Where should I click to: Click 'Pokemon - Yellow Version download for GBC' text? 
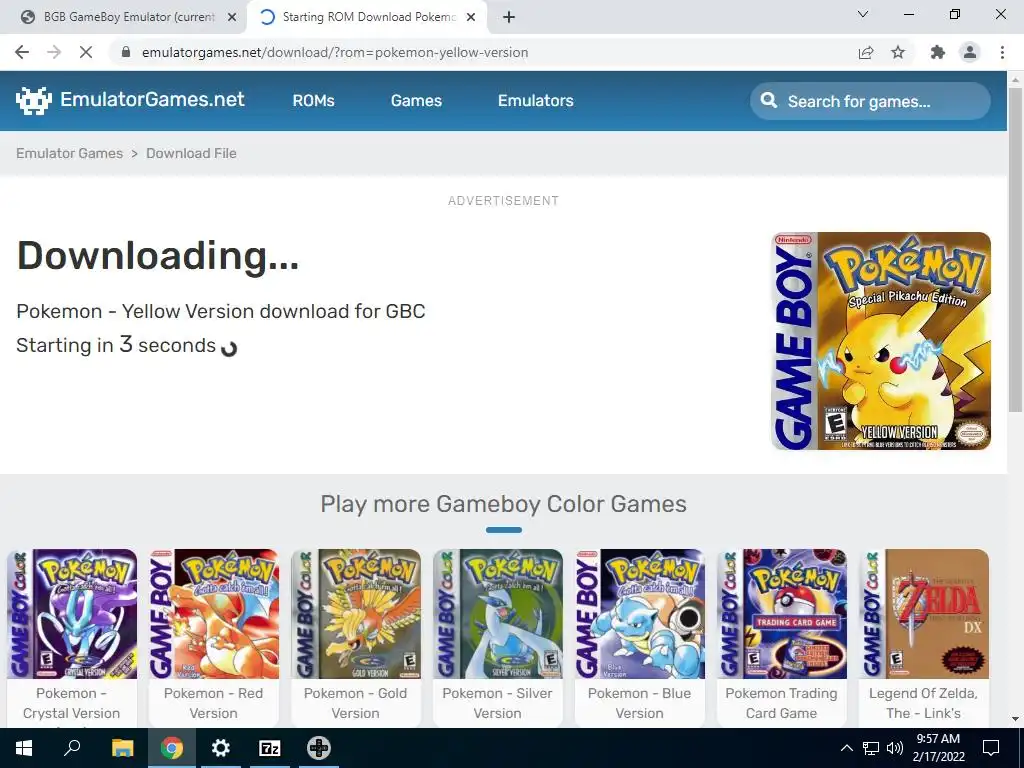point(221,312)
